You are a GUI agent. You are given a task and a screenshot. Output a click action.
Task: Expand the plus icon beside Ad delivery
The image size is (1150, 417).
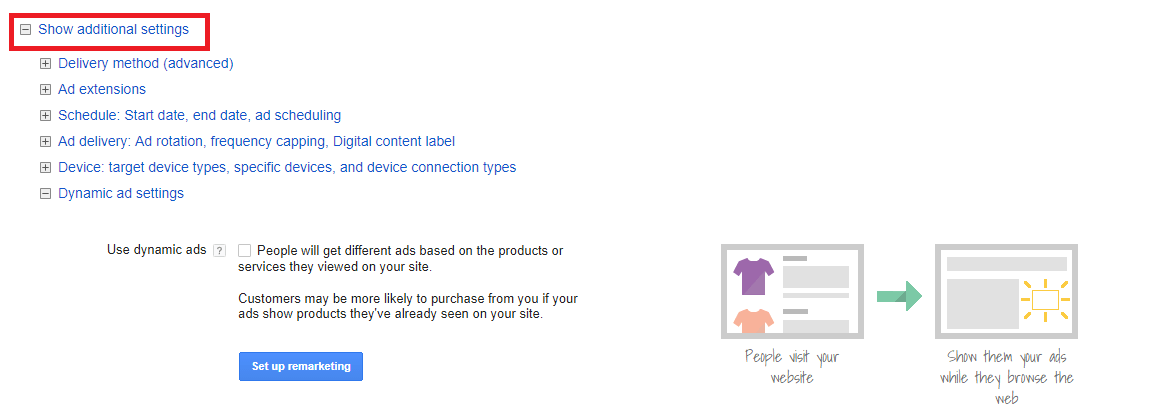tap(45, 141)
